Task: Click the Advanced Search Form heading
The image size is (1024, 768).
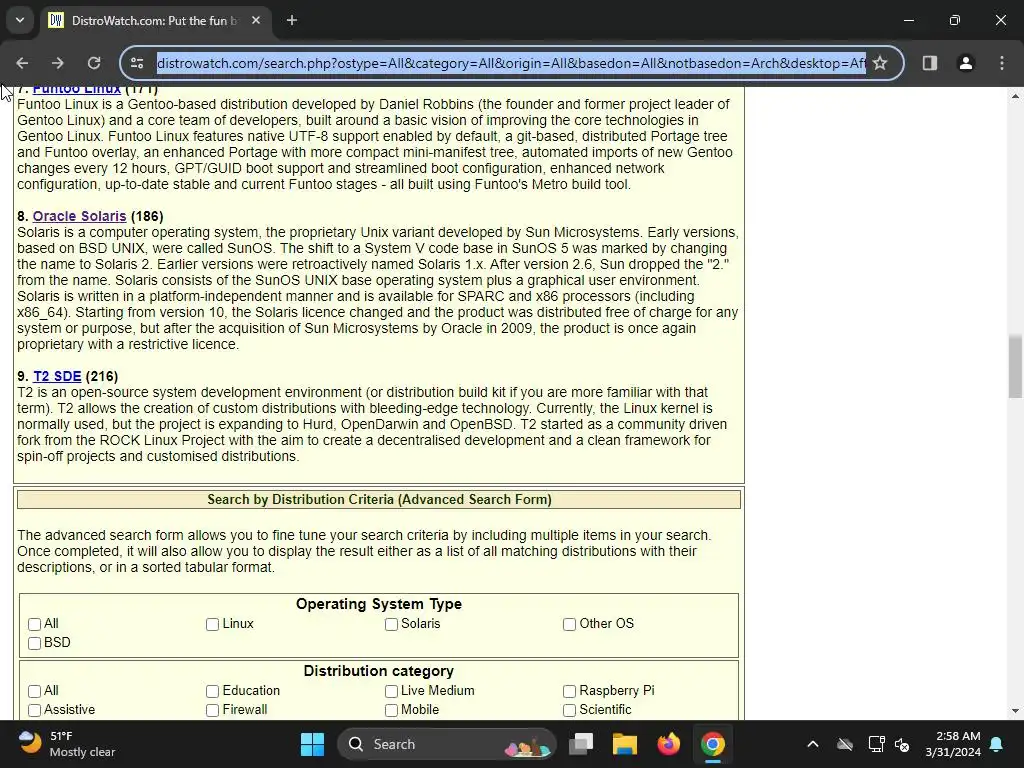Action: click(379, 500)
